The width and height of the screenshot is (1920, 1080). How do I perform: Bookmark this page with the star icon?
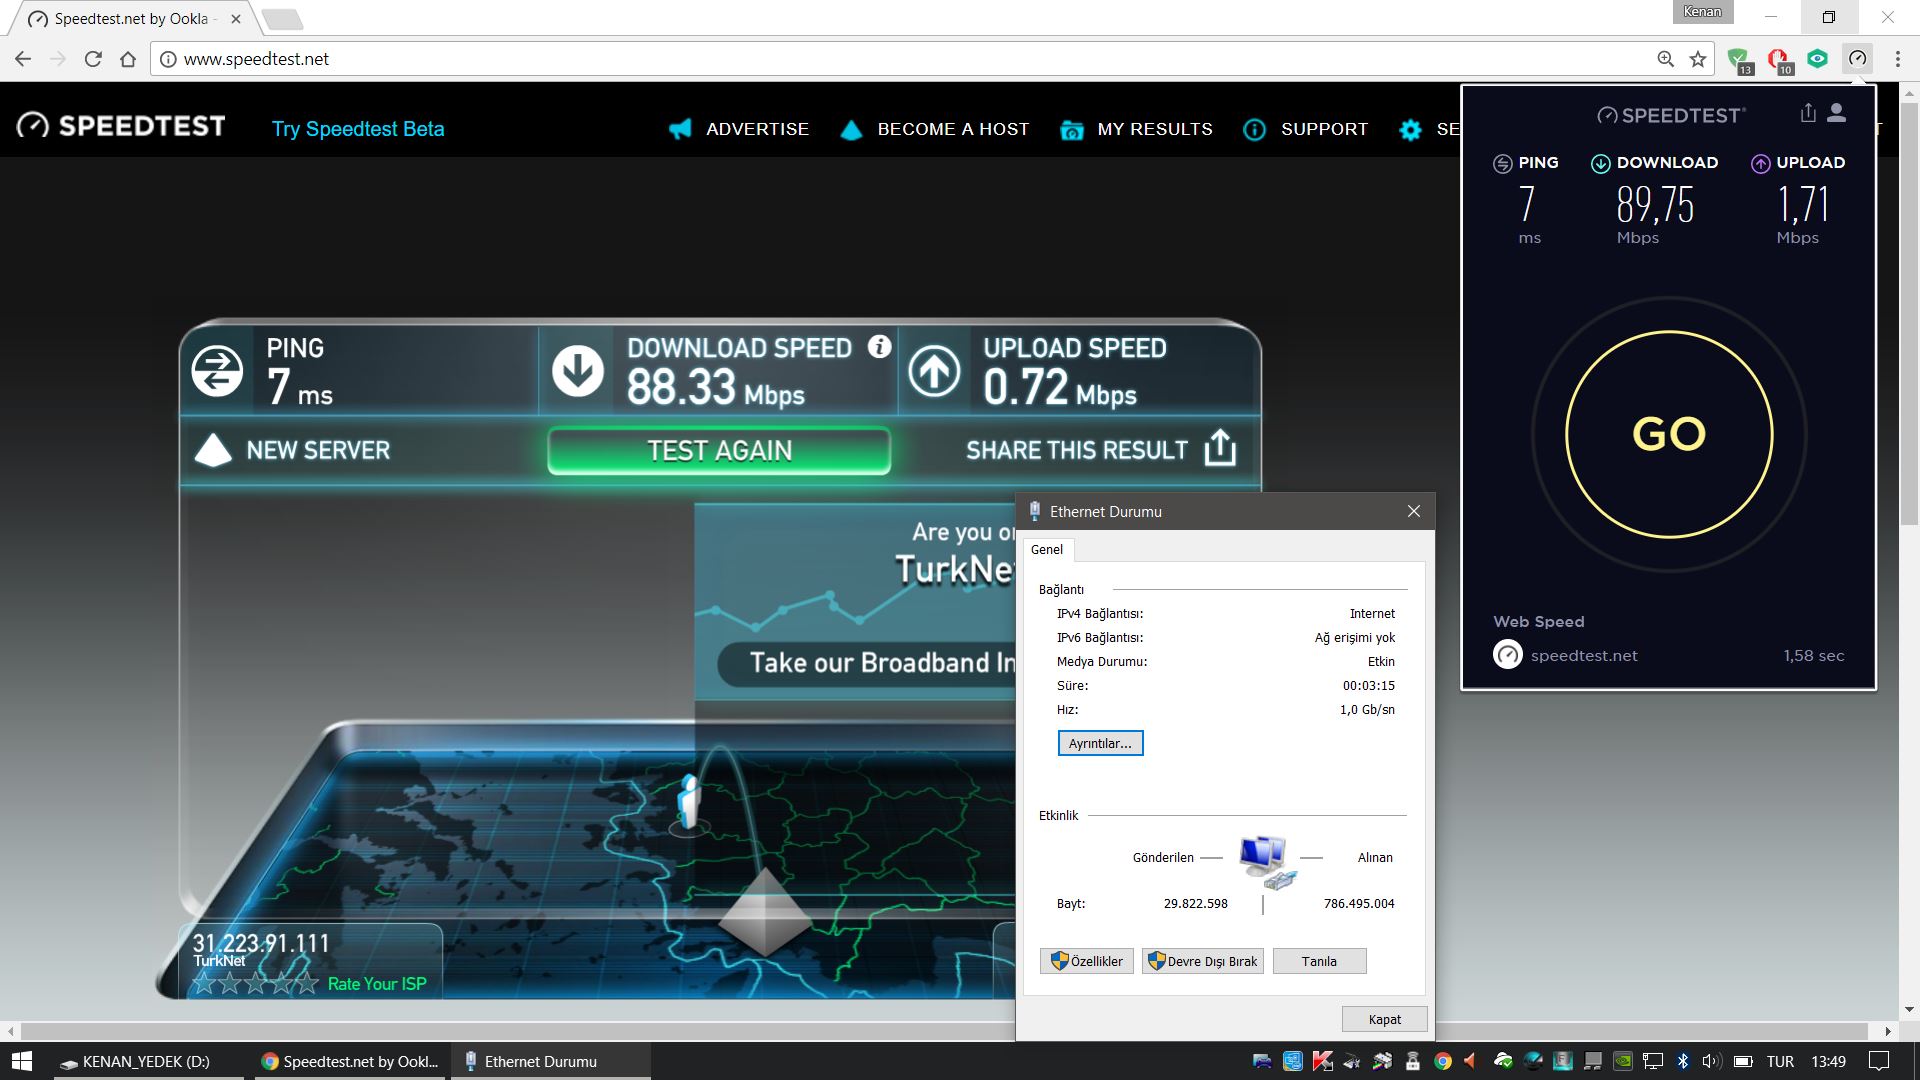pos(1698,59)
